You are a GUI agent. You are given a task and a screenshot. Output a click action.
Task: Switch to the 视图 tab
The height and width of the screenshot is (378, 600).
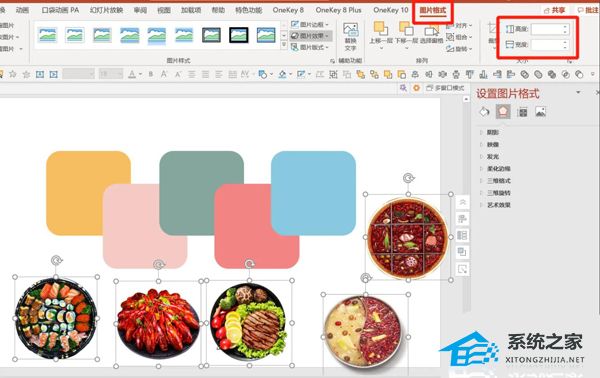coord(164,10)
